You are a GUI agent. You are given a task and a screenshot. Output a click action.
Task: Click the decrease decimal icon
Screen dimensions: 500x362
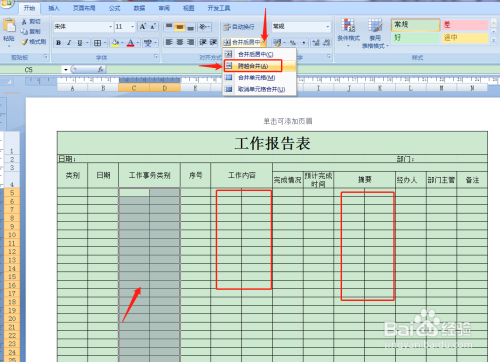pyautogui.click(x=327, y=43)
